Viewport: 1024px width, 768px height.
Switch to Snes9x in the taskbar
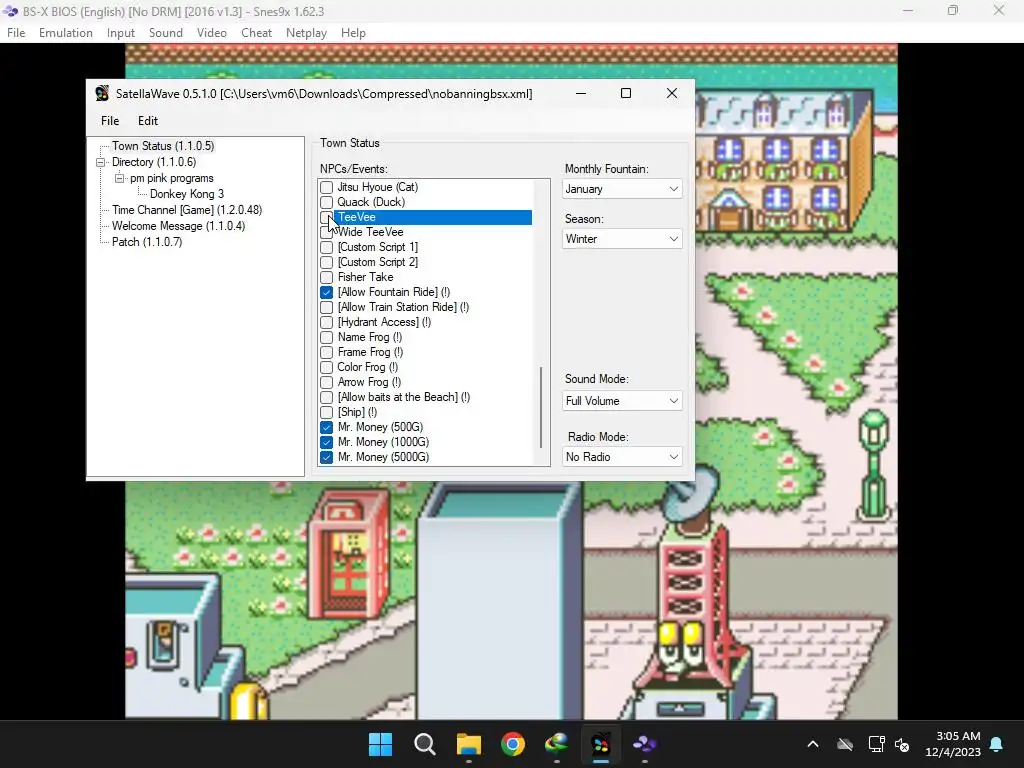pyautogui.click(x=645, y=744)
